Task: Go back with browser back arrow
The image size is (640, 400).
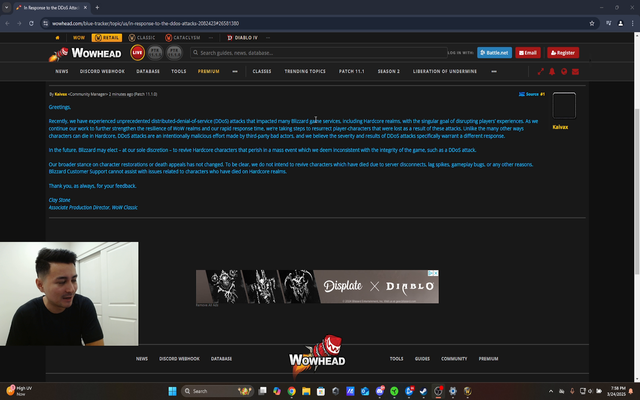Action: [x=7, y=24]
